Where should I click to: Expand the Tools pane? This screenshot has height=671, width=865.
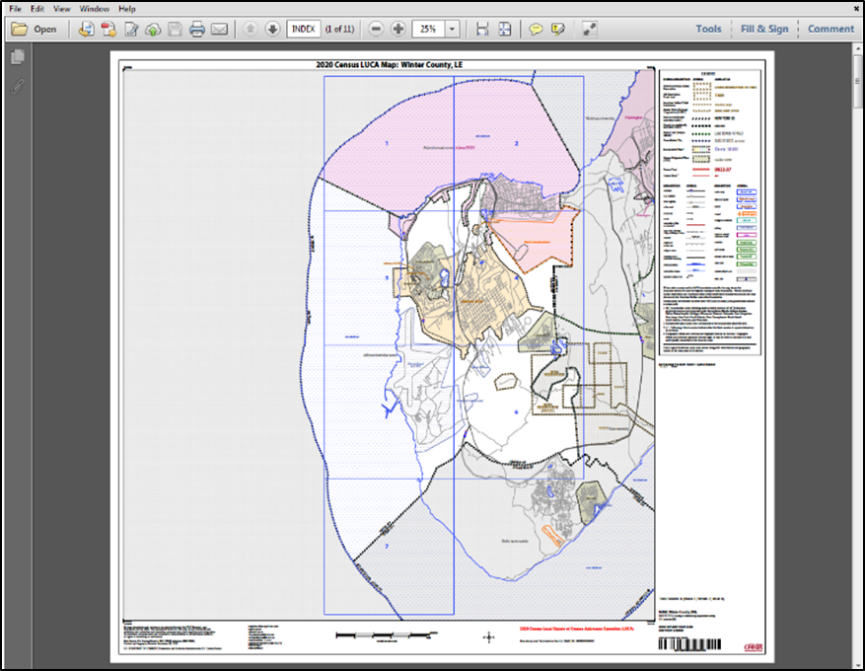(x=708, y=29)
